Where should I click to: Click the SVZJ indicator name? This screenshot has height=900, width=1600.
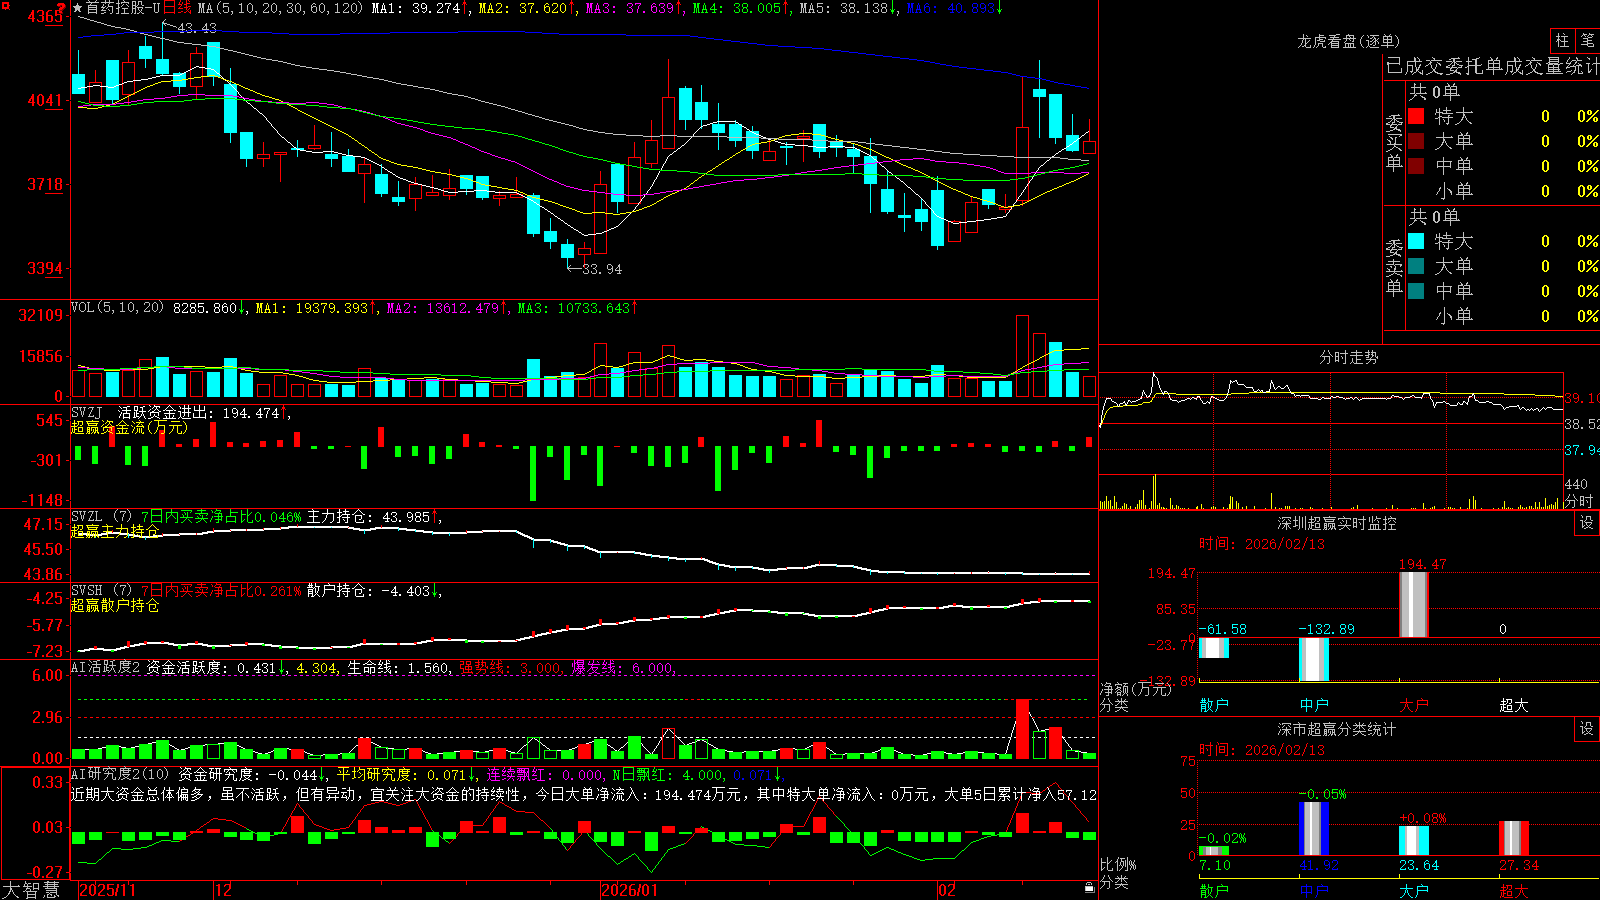click(87, 412)
